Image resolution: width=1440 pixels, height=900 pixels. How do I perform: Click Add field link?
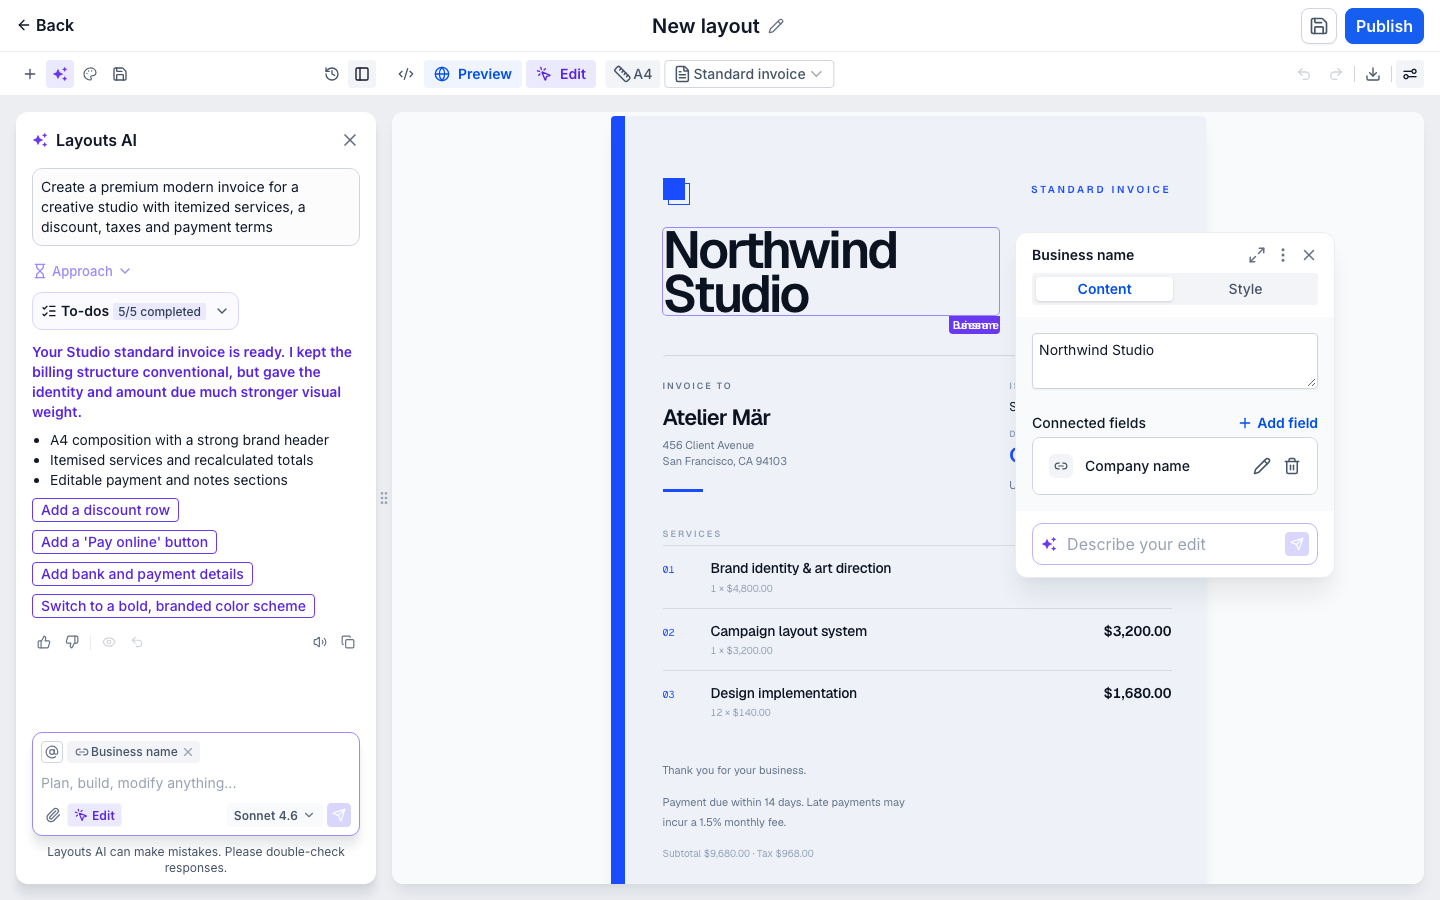tap(1278, 423)
